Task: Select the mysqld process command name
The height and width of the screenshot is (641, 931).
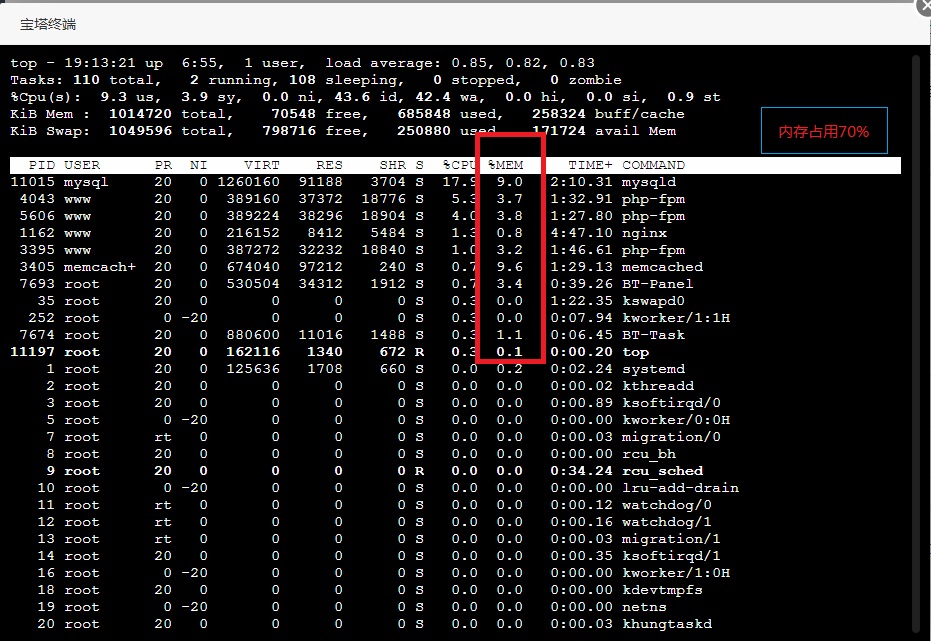Action: click(x=648, y=182)
